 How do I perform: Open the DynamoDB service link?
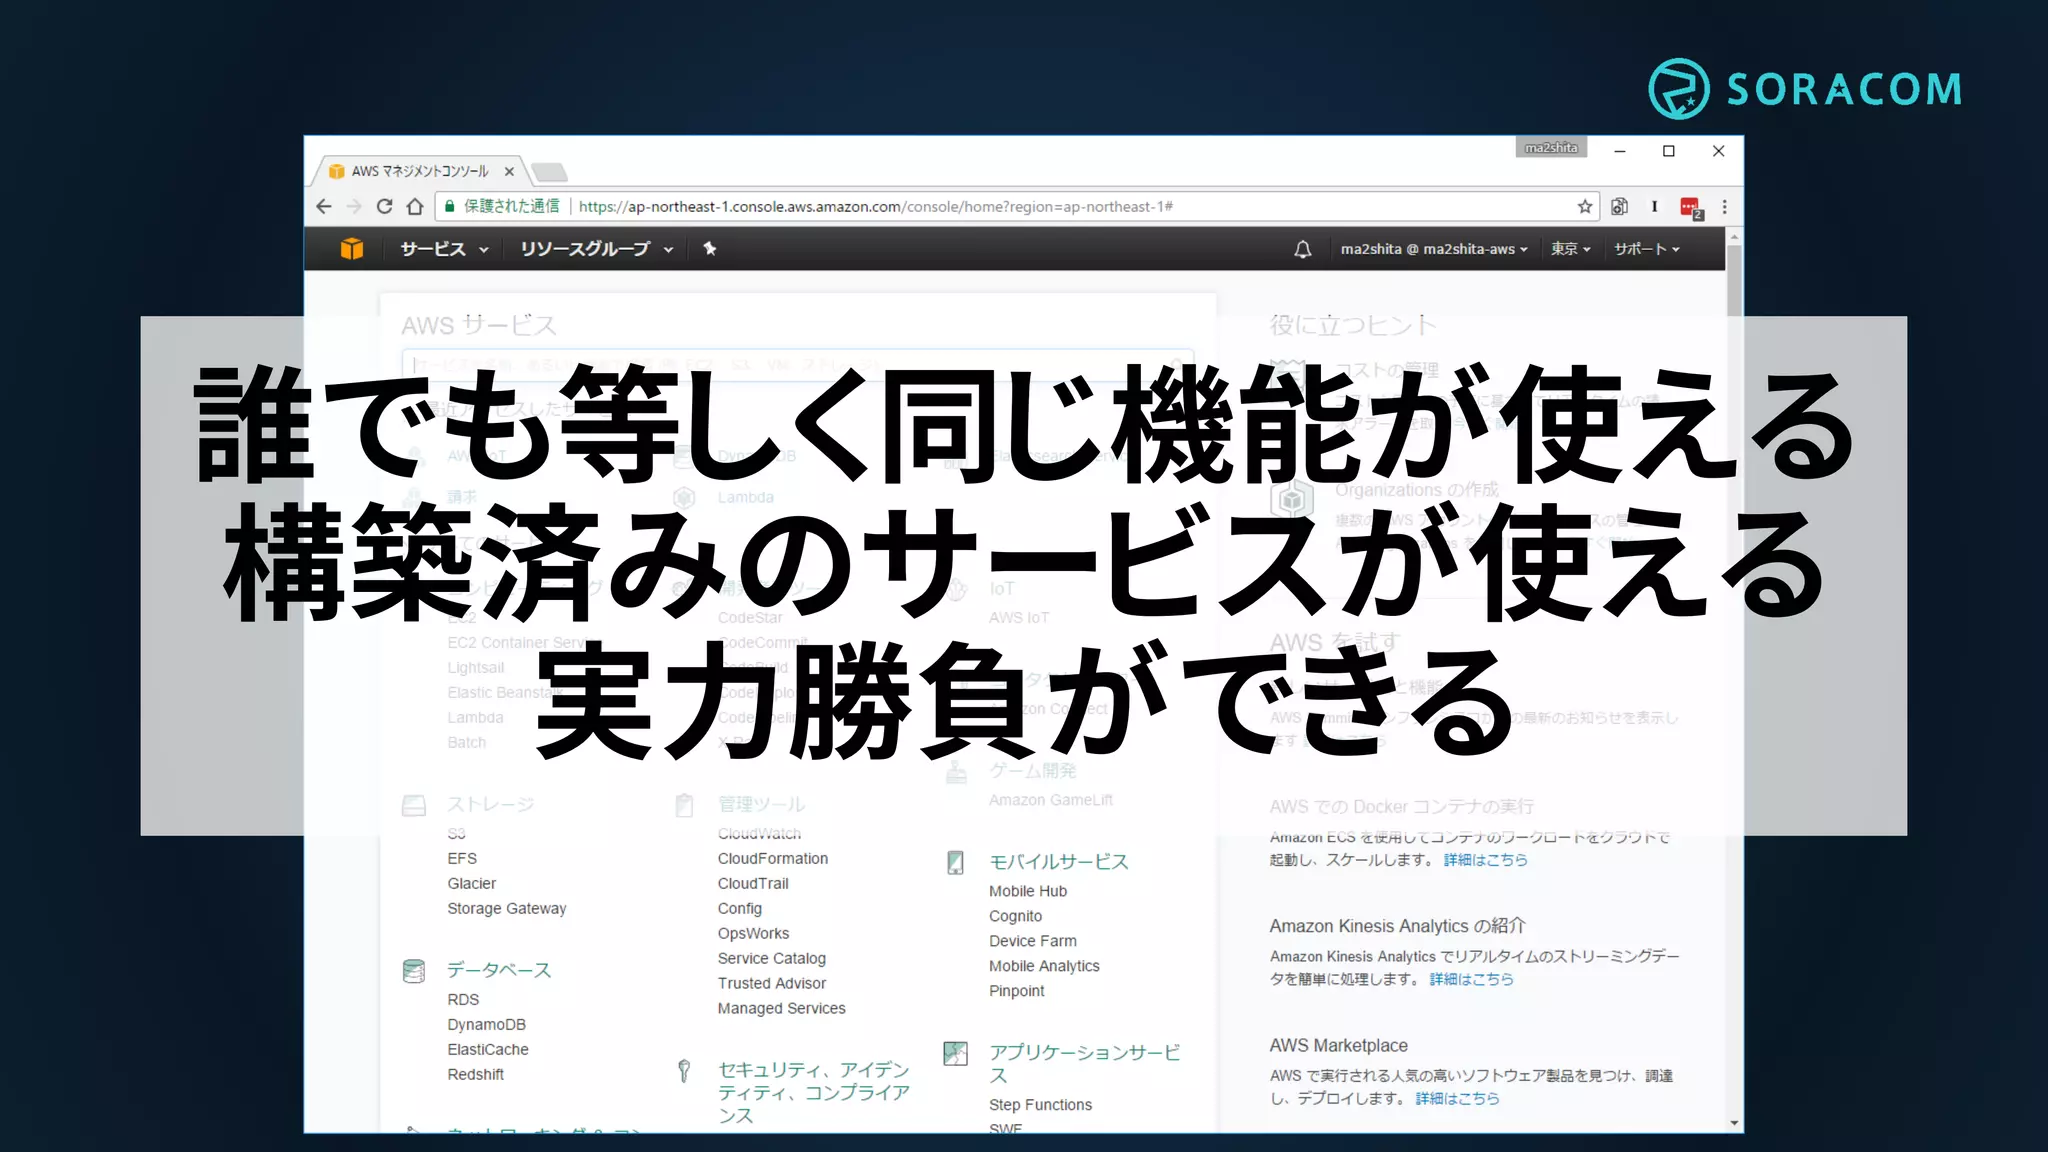pos(487,1025)
